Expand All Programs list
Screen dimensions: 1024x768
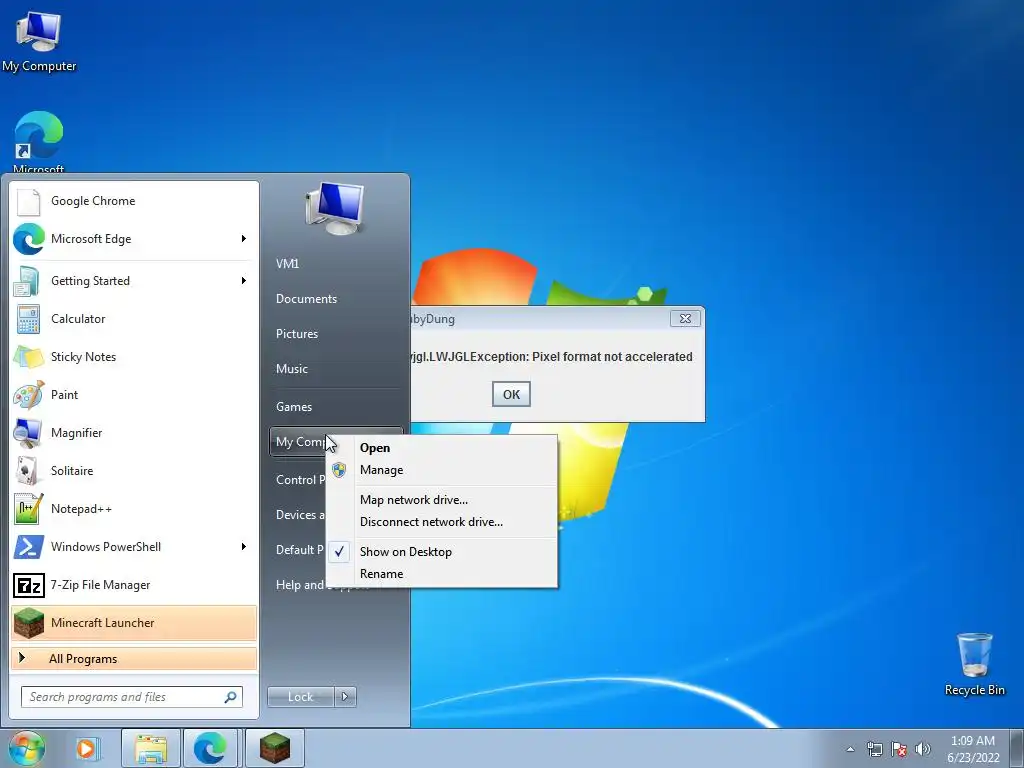tap(134, 659)
